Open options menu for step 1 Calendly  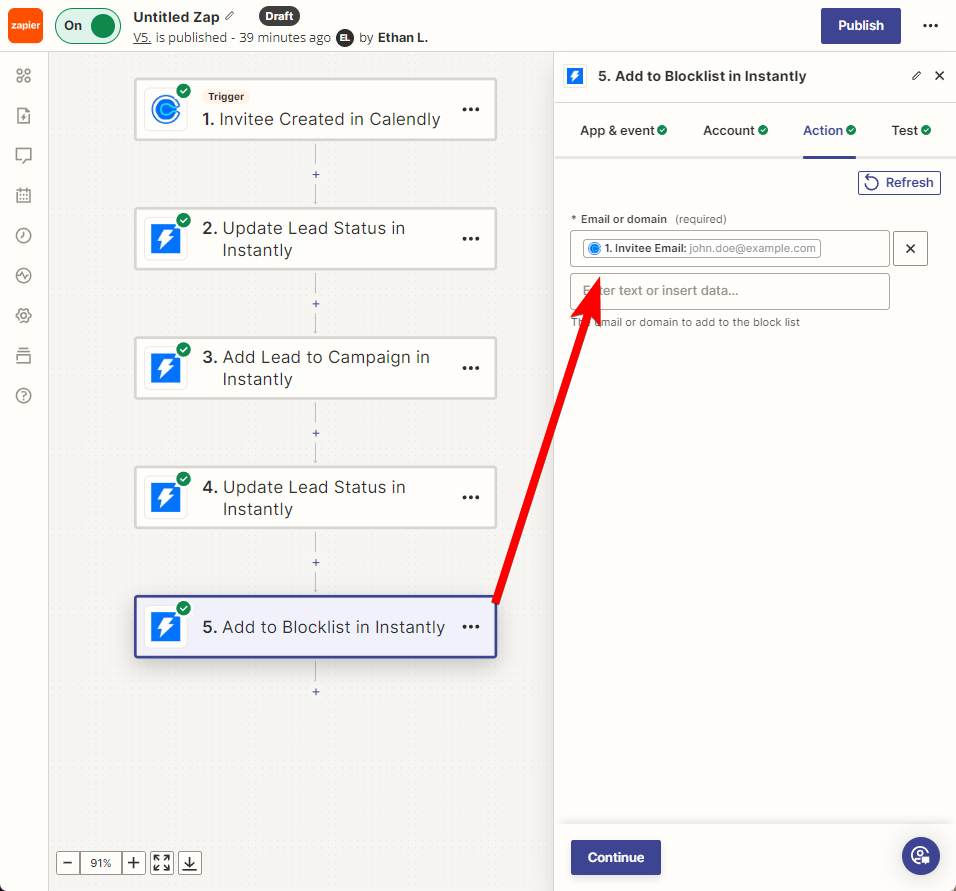(x=471, y=110)
